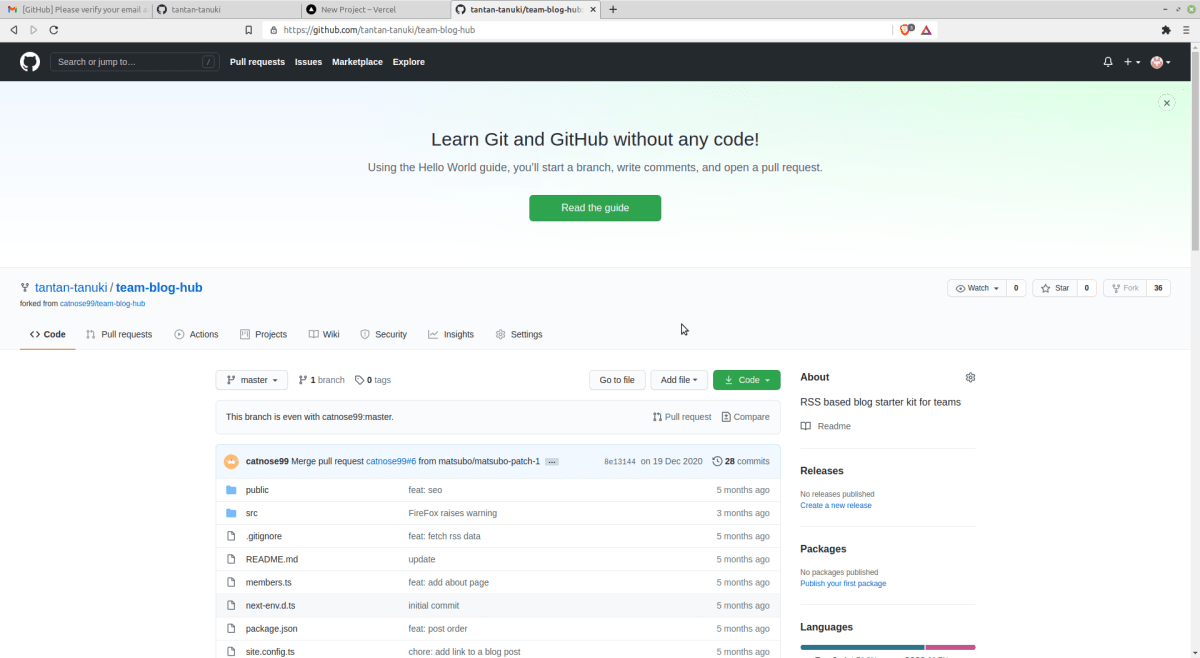Open the Insights tab

coord(451,334)
